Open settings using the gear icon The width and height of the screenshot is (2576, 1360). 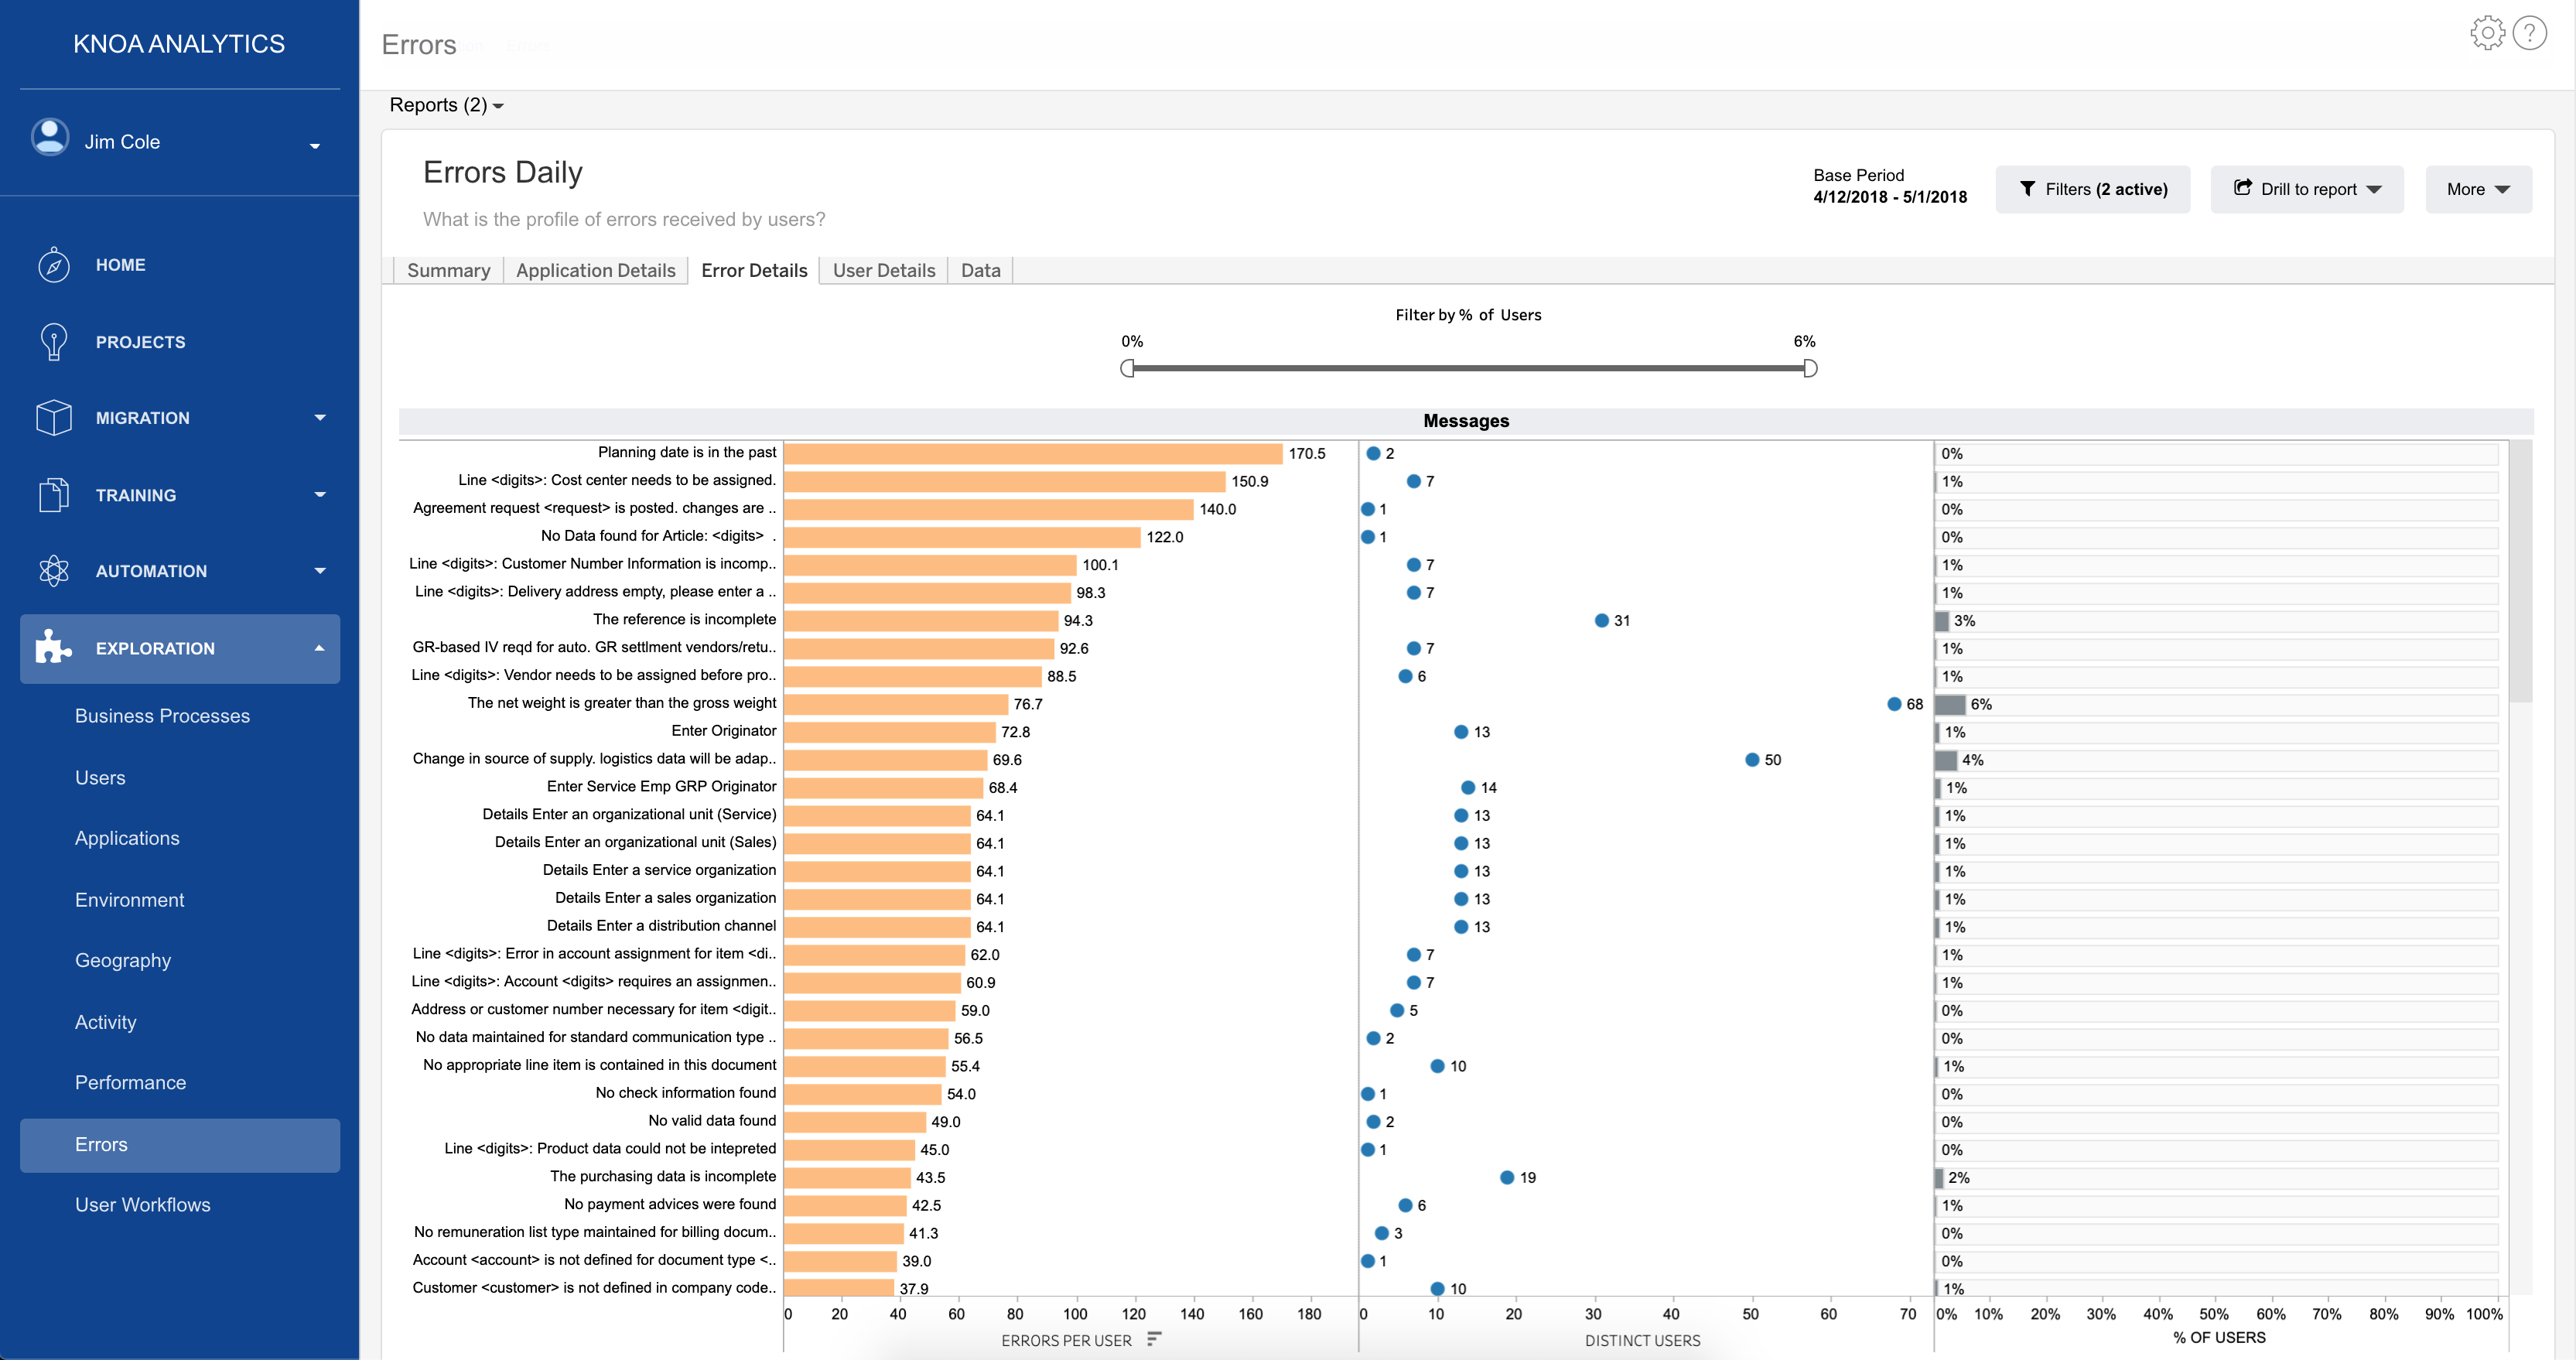(2487, 32)
